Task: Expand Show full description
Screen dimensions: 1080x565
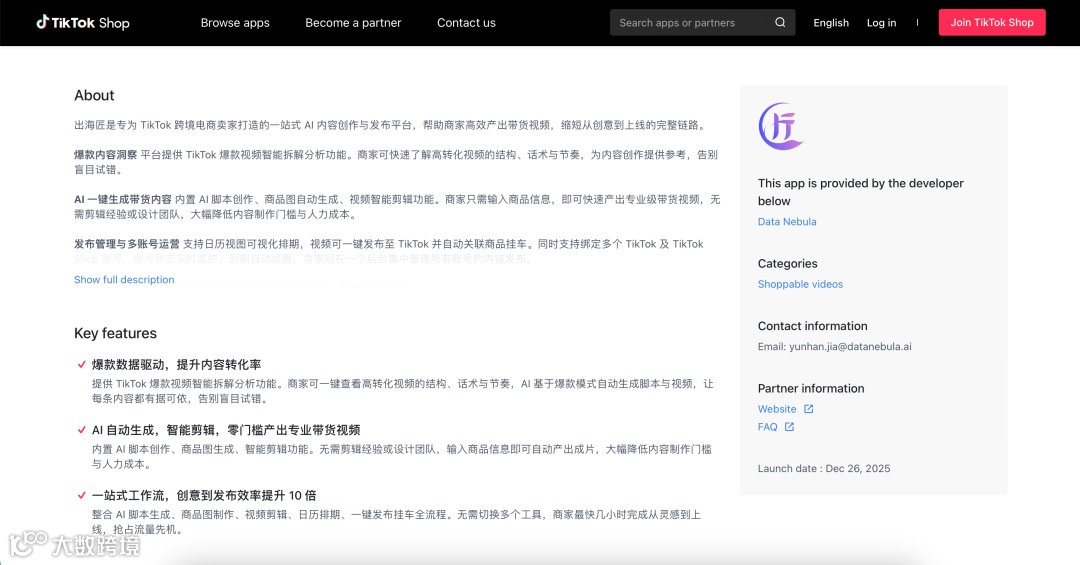Action: [124, 280]
